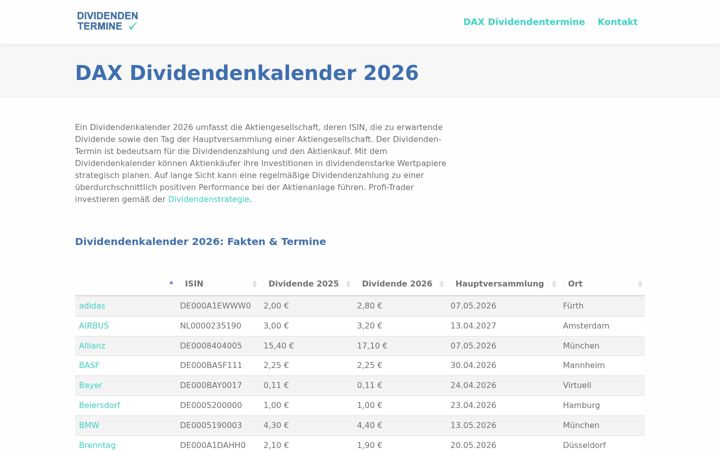
Task: Select the ISIN DE000A1EWWW0 cell
Action: pyautogui.click(x=215, y=306)
